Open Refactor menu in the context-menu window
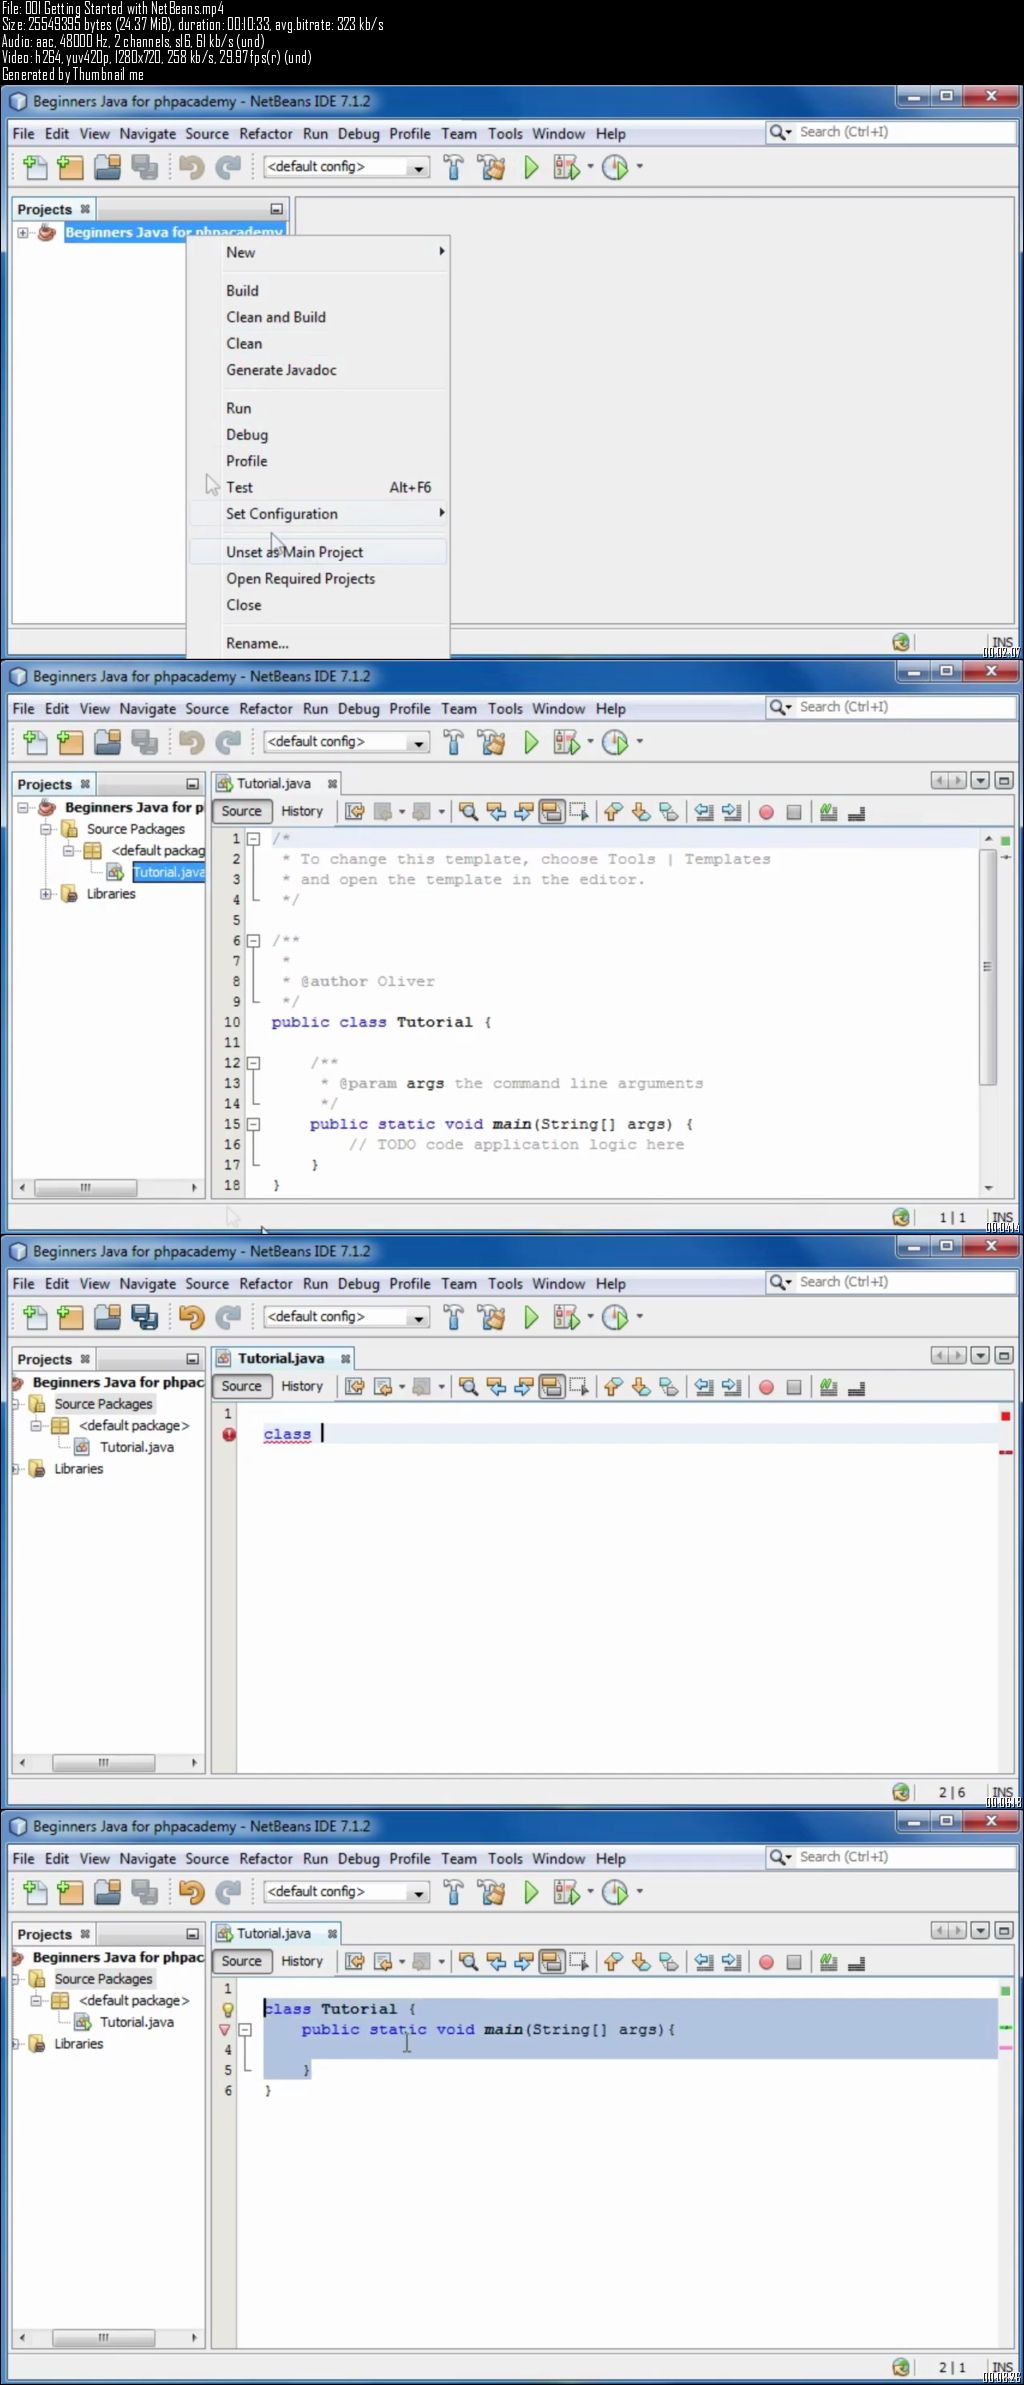Image resolution: width=1024 pixels, height=2385 pixels. point(266,134)
